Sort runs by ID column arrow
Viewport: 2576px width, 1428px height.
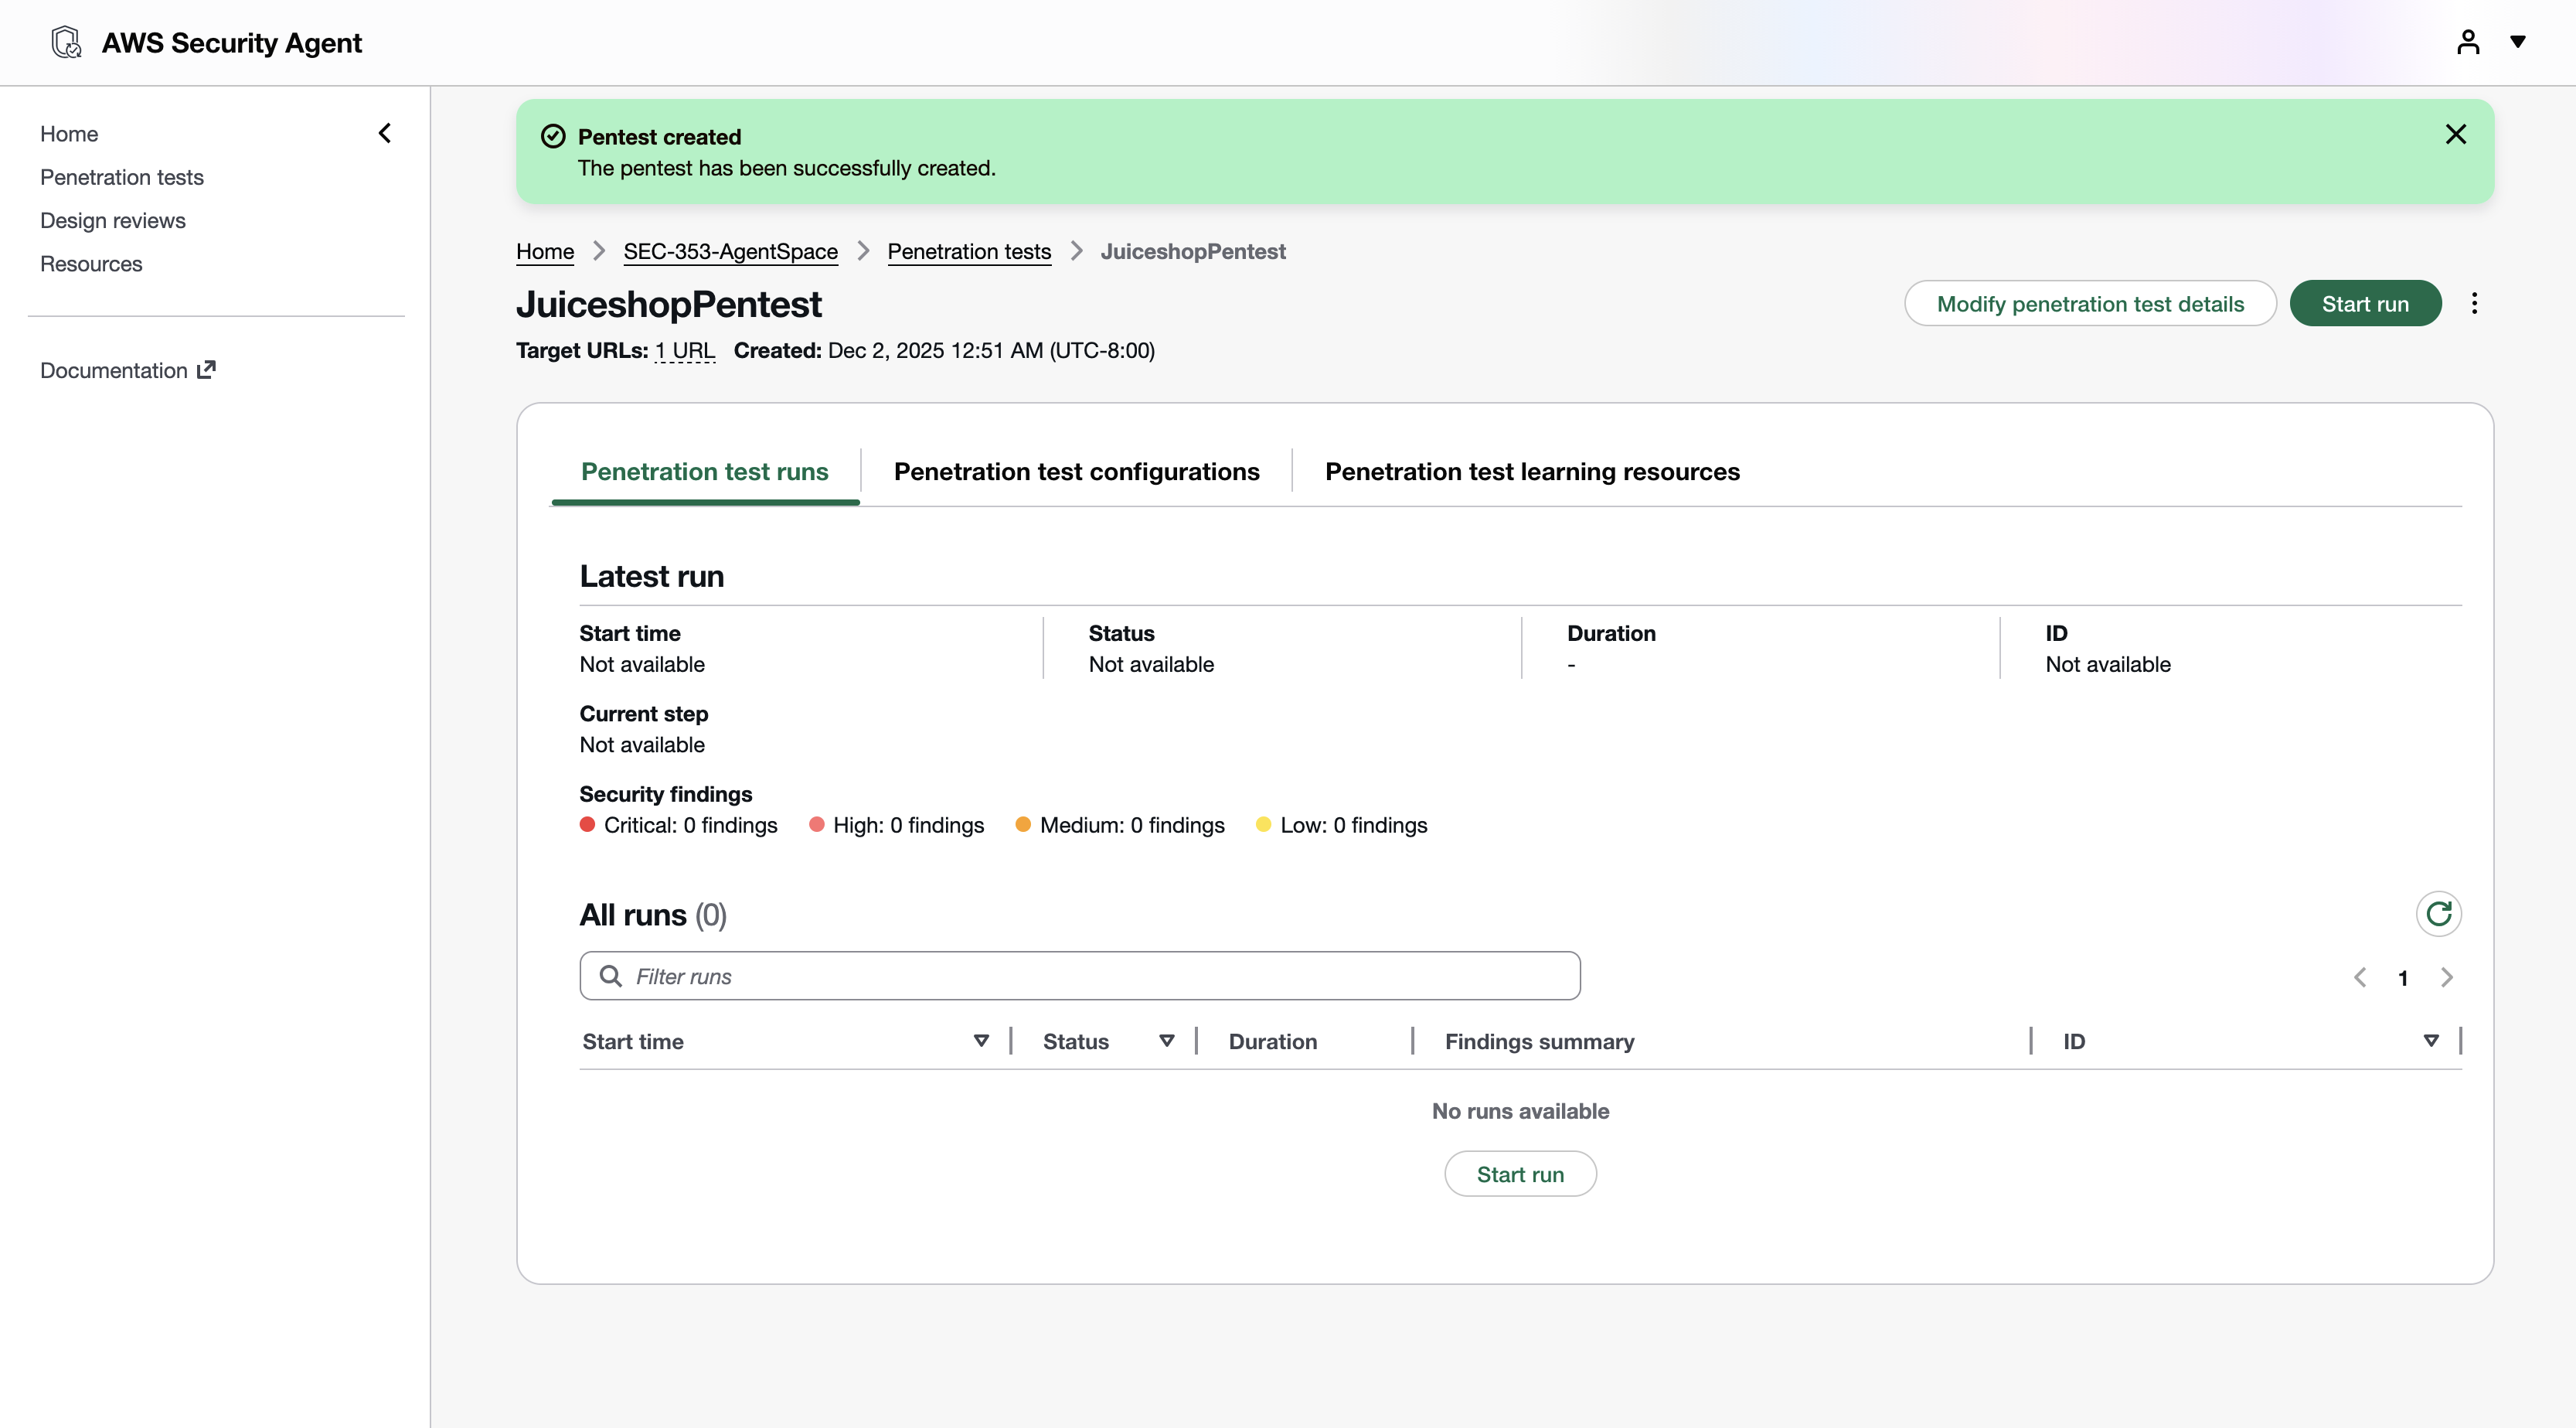pyautogui.click(x=2431, y=1041)
